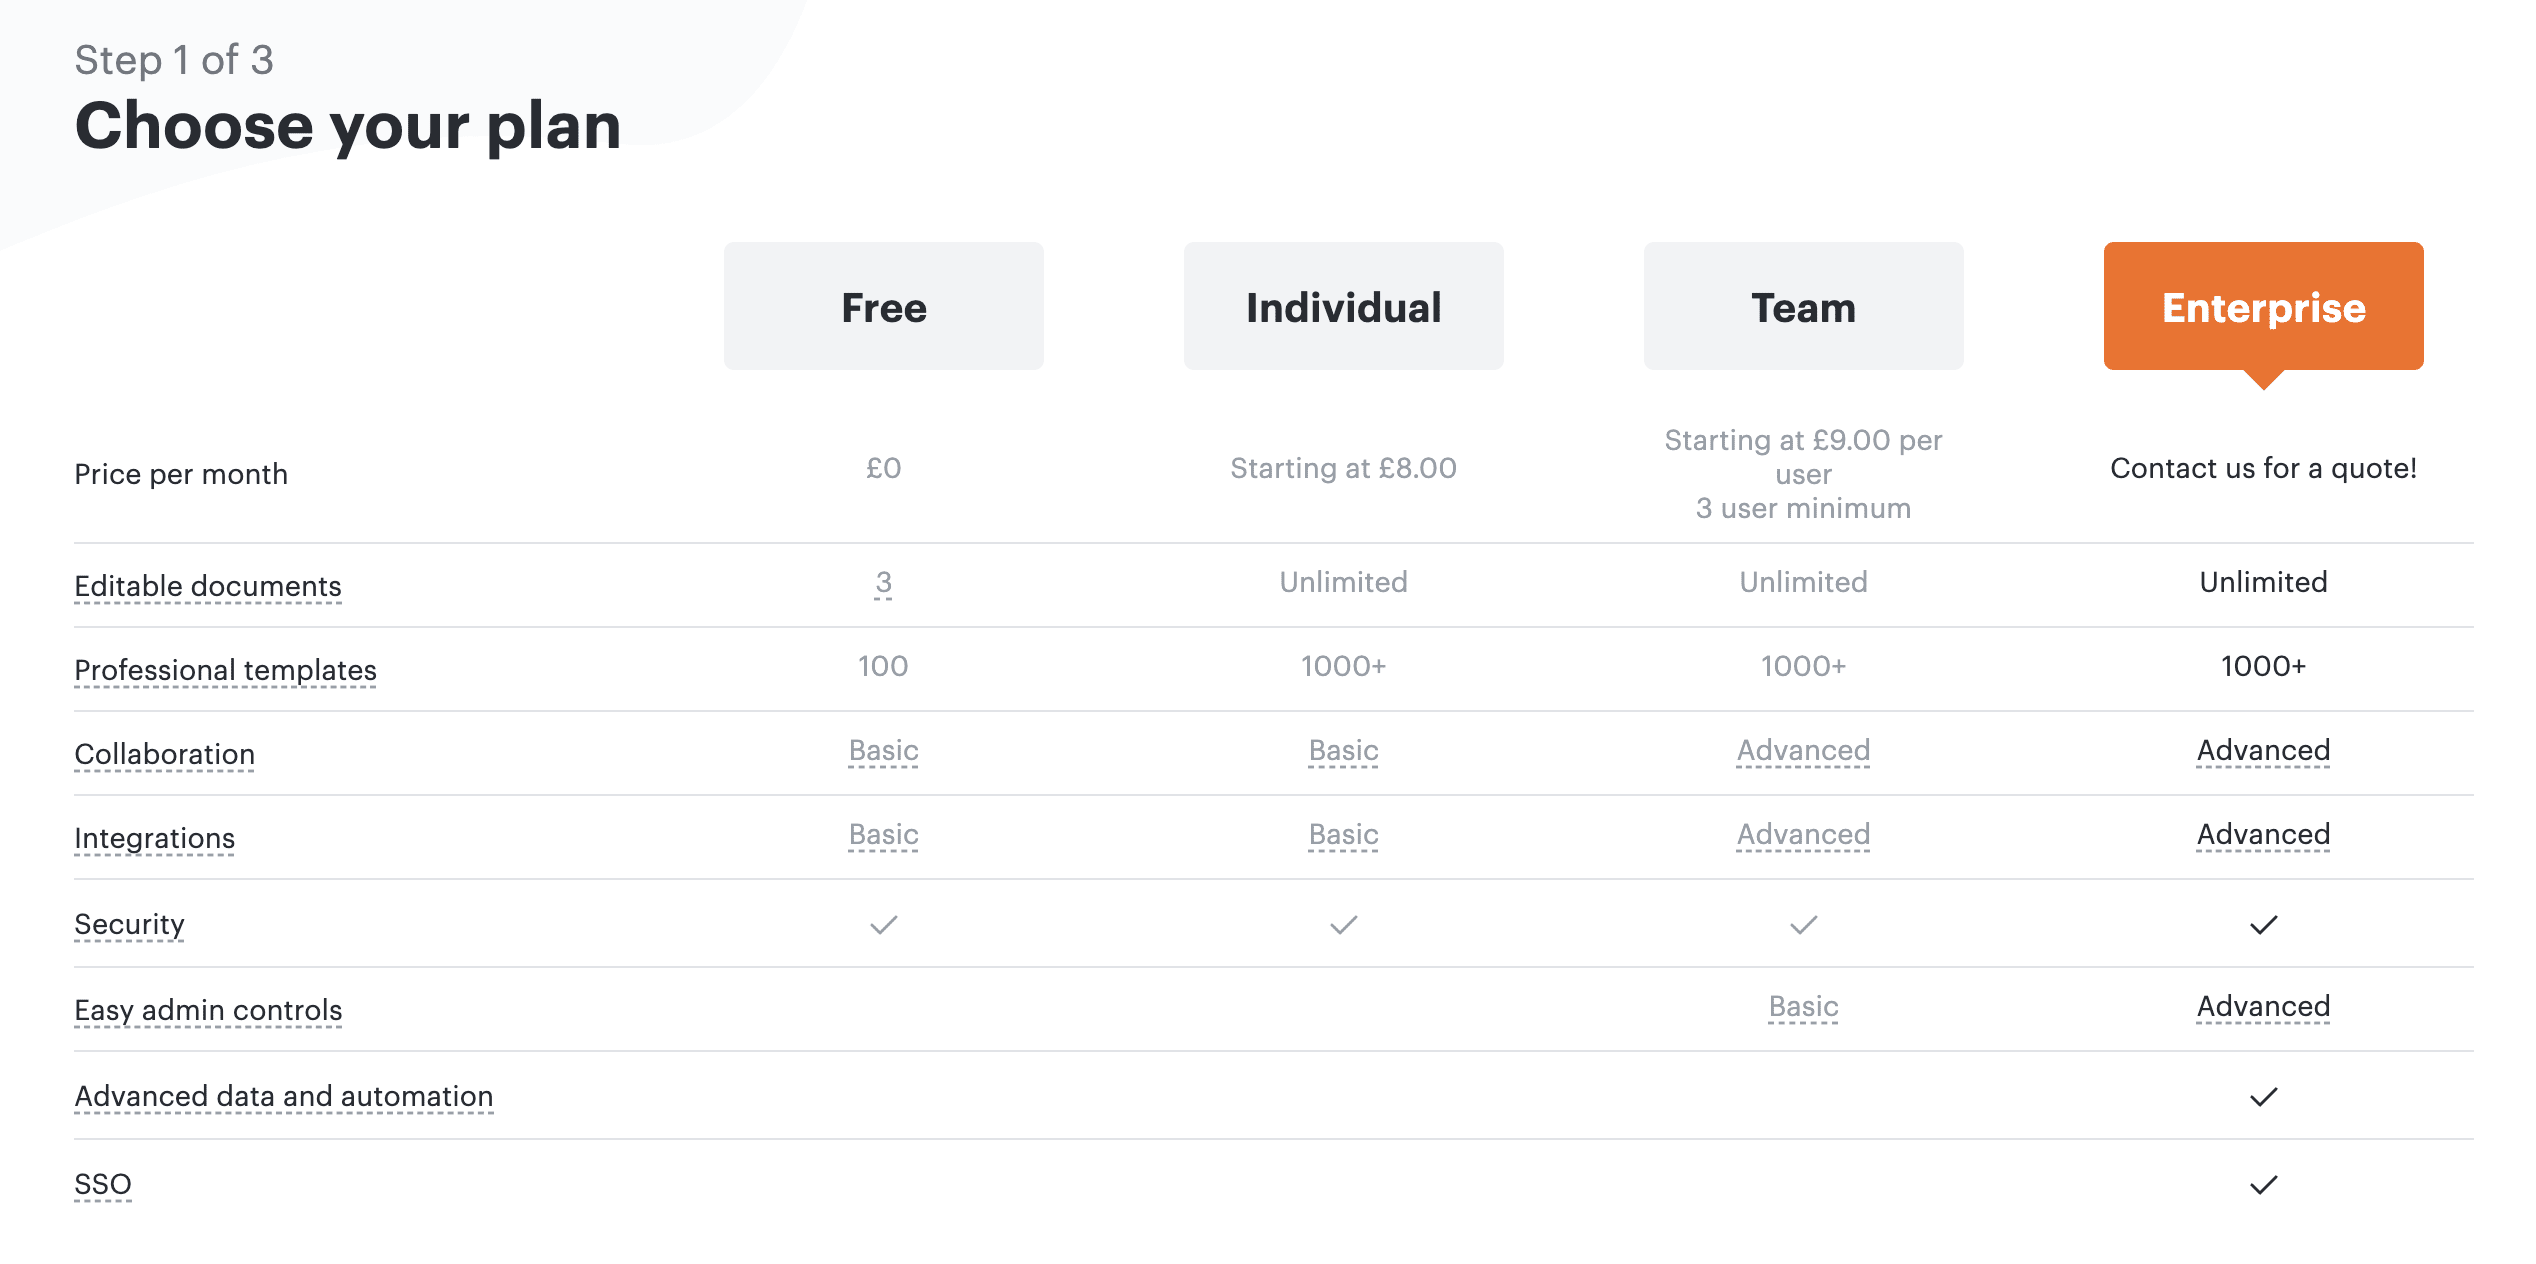Click the Easy admin controls label

point(208,1010)
